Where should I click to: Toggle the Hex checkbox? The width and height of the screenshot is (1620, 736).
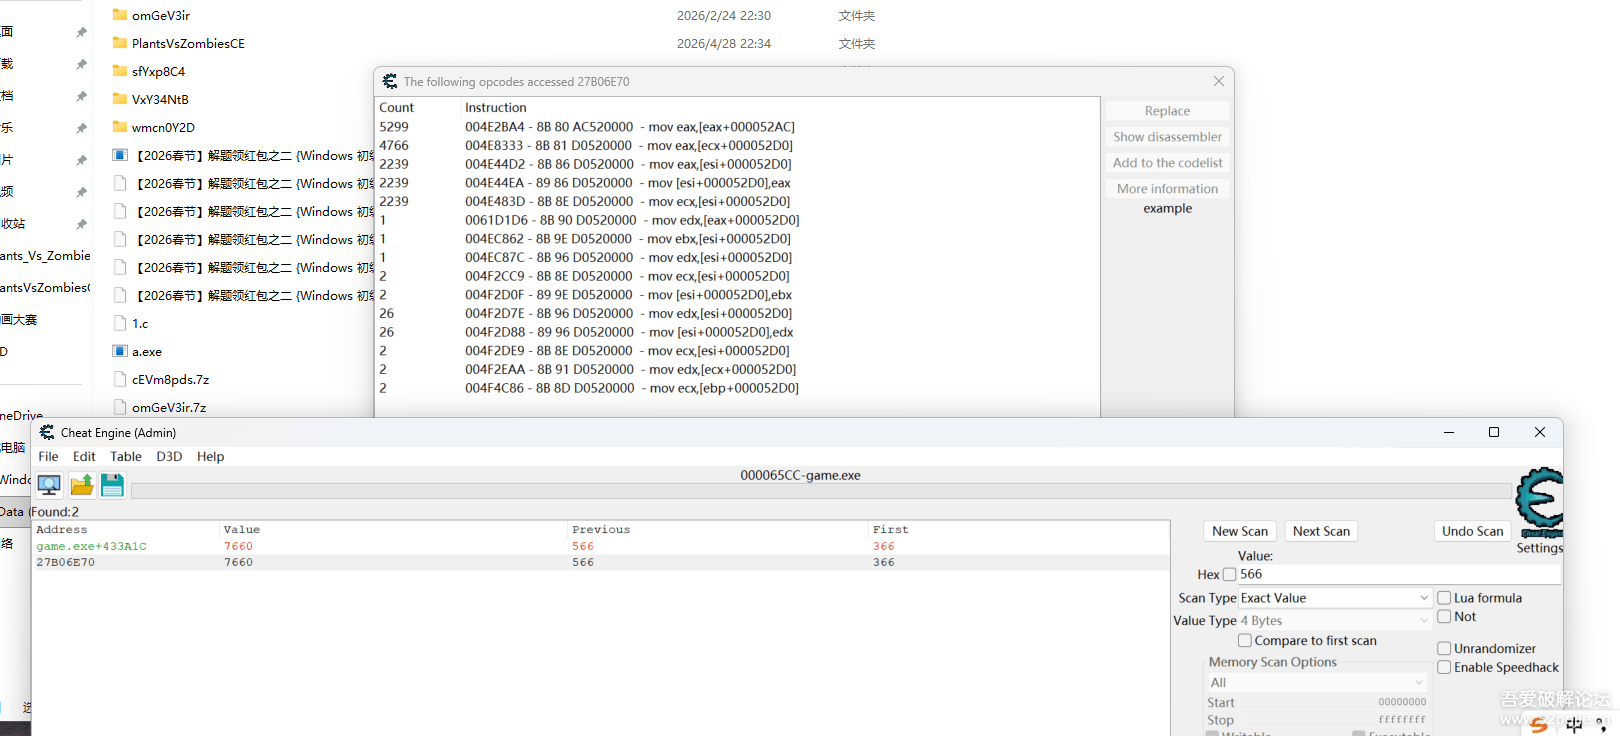(x=1230, y=574)
